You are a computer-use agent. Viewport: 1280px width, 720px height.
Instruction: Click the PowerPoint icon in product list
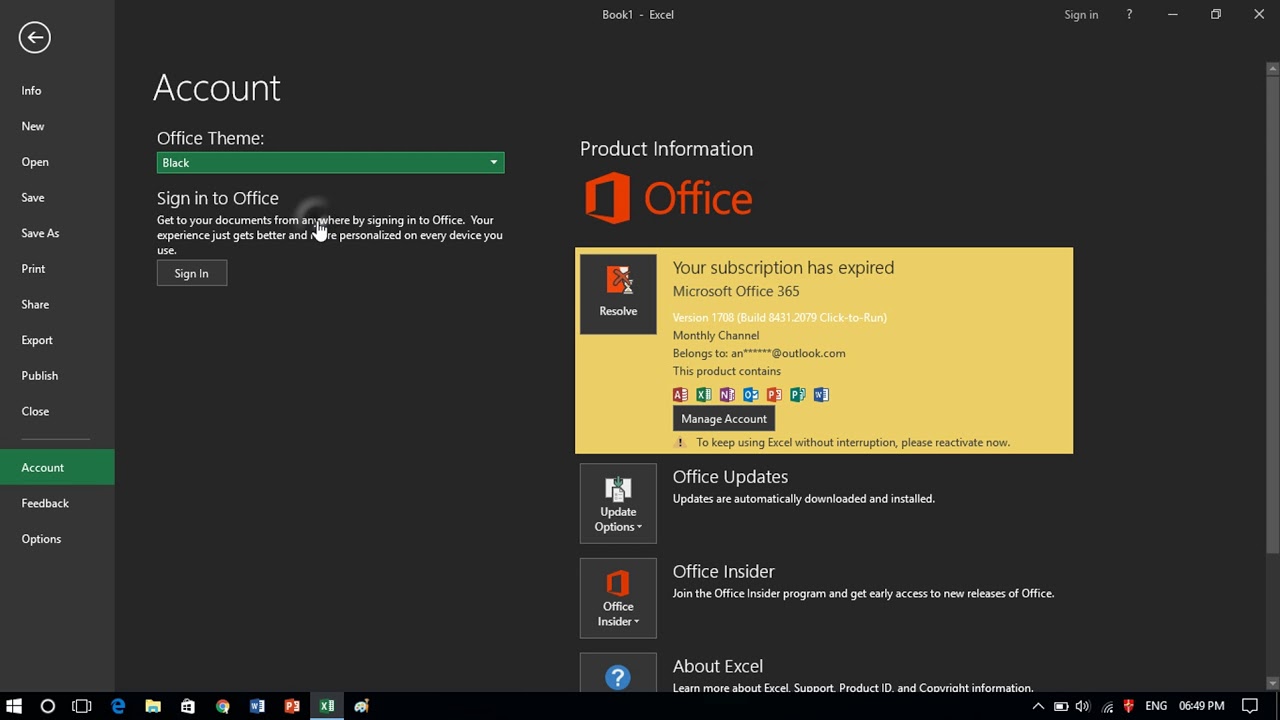click(774, 395)
